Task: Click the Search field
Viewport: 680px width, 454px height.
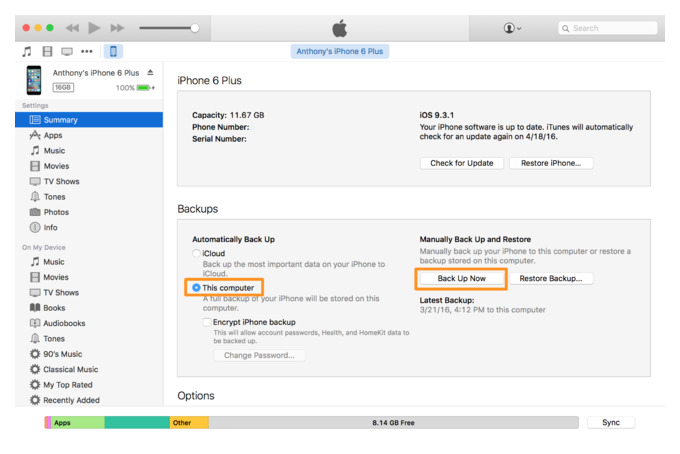Action: [608, 28]
